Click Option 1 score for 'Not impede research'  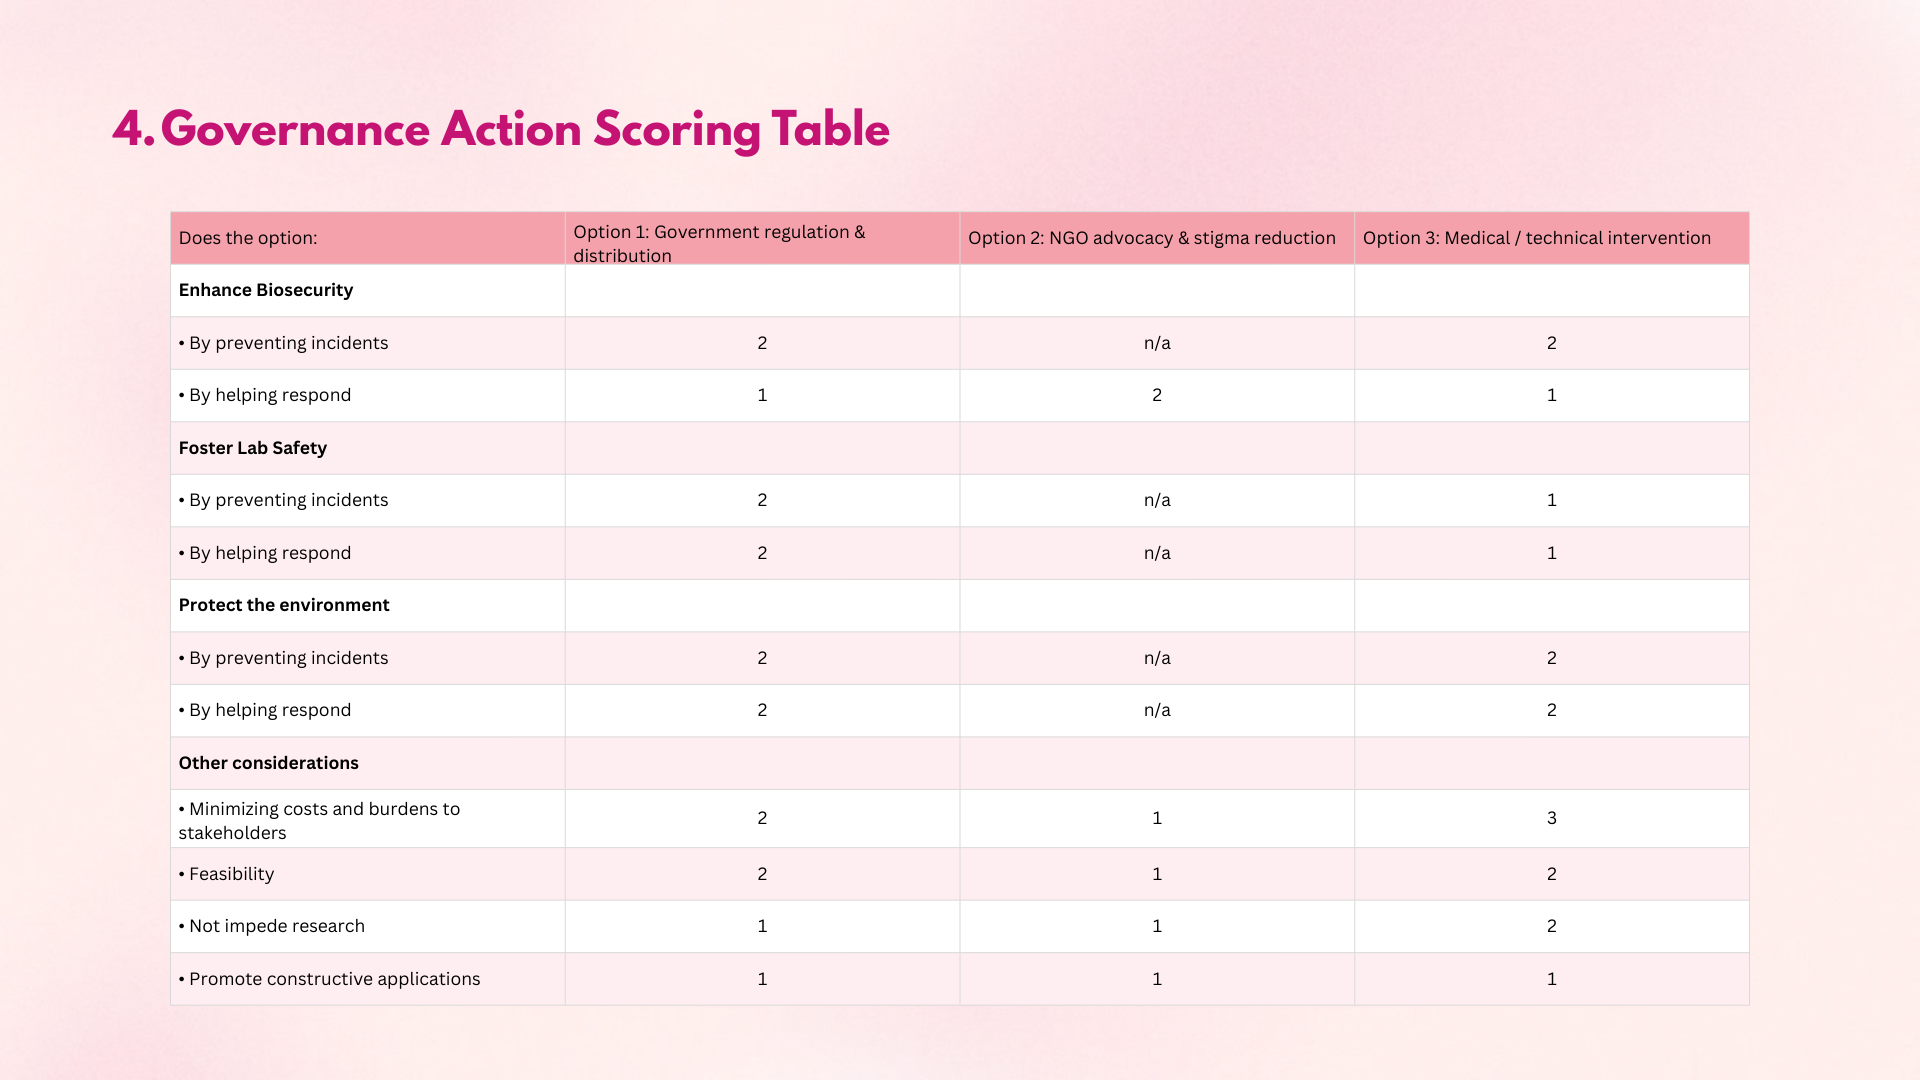(x=762, y=926)
